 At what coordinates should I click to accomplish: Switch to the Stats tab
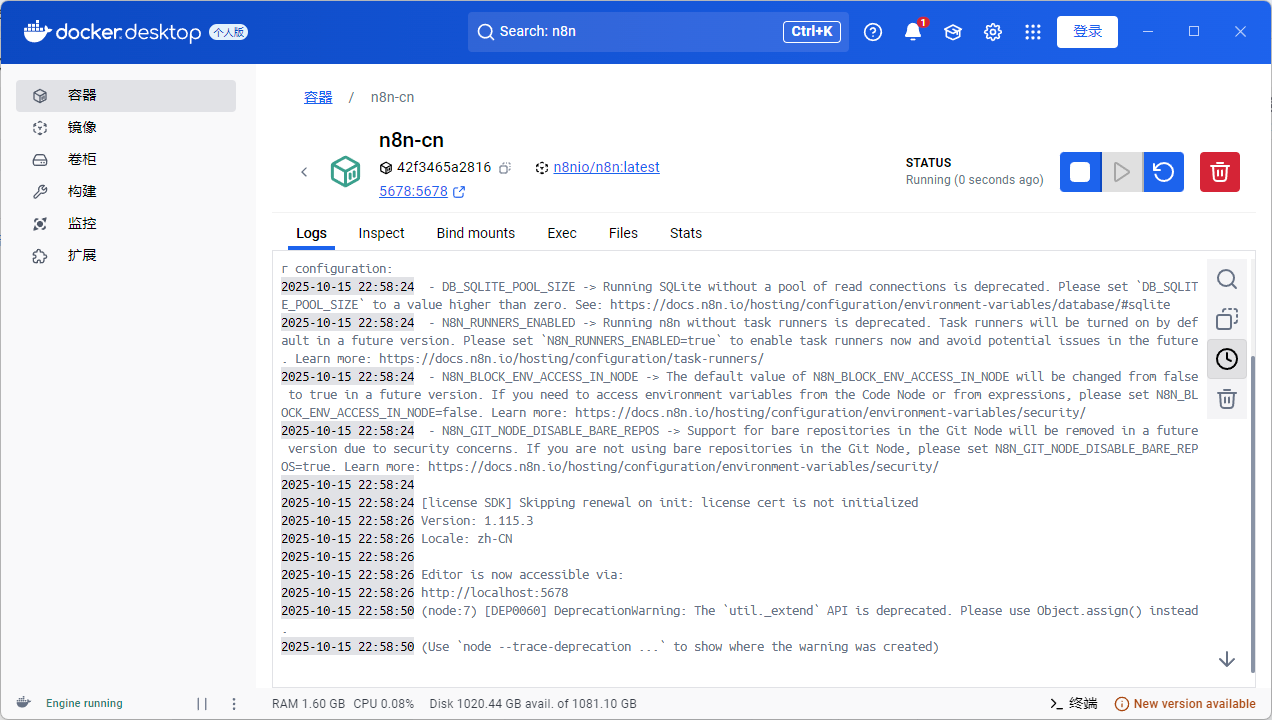[686, 233]
